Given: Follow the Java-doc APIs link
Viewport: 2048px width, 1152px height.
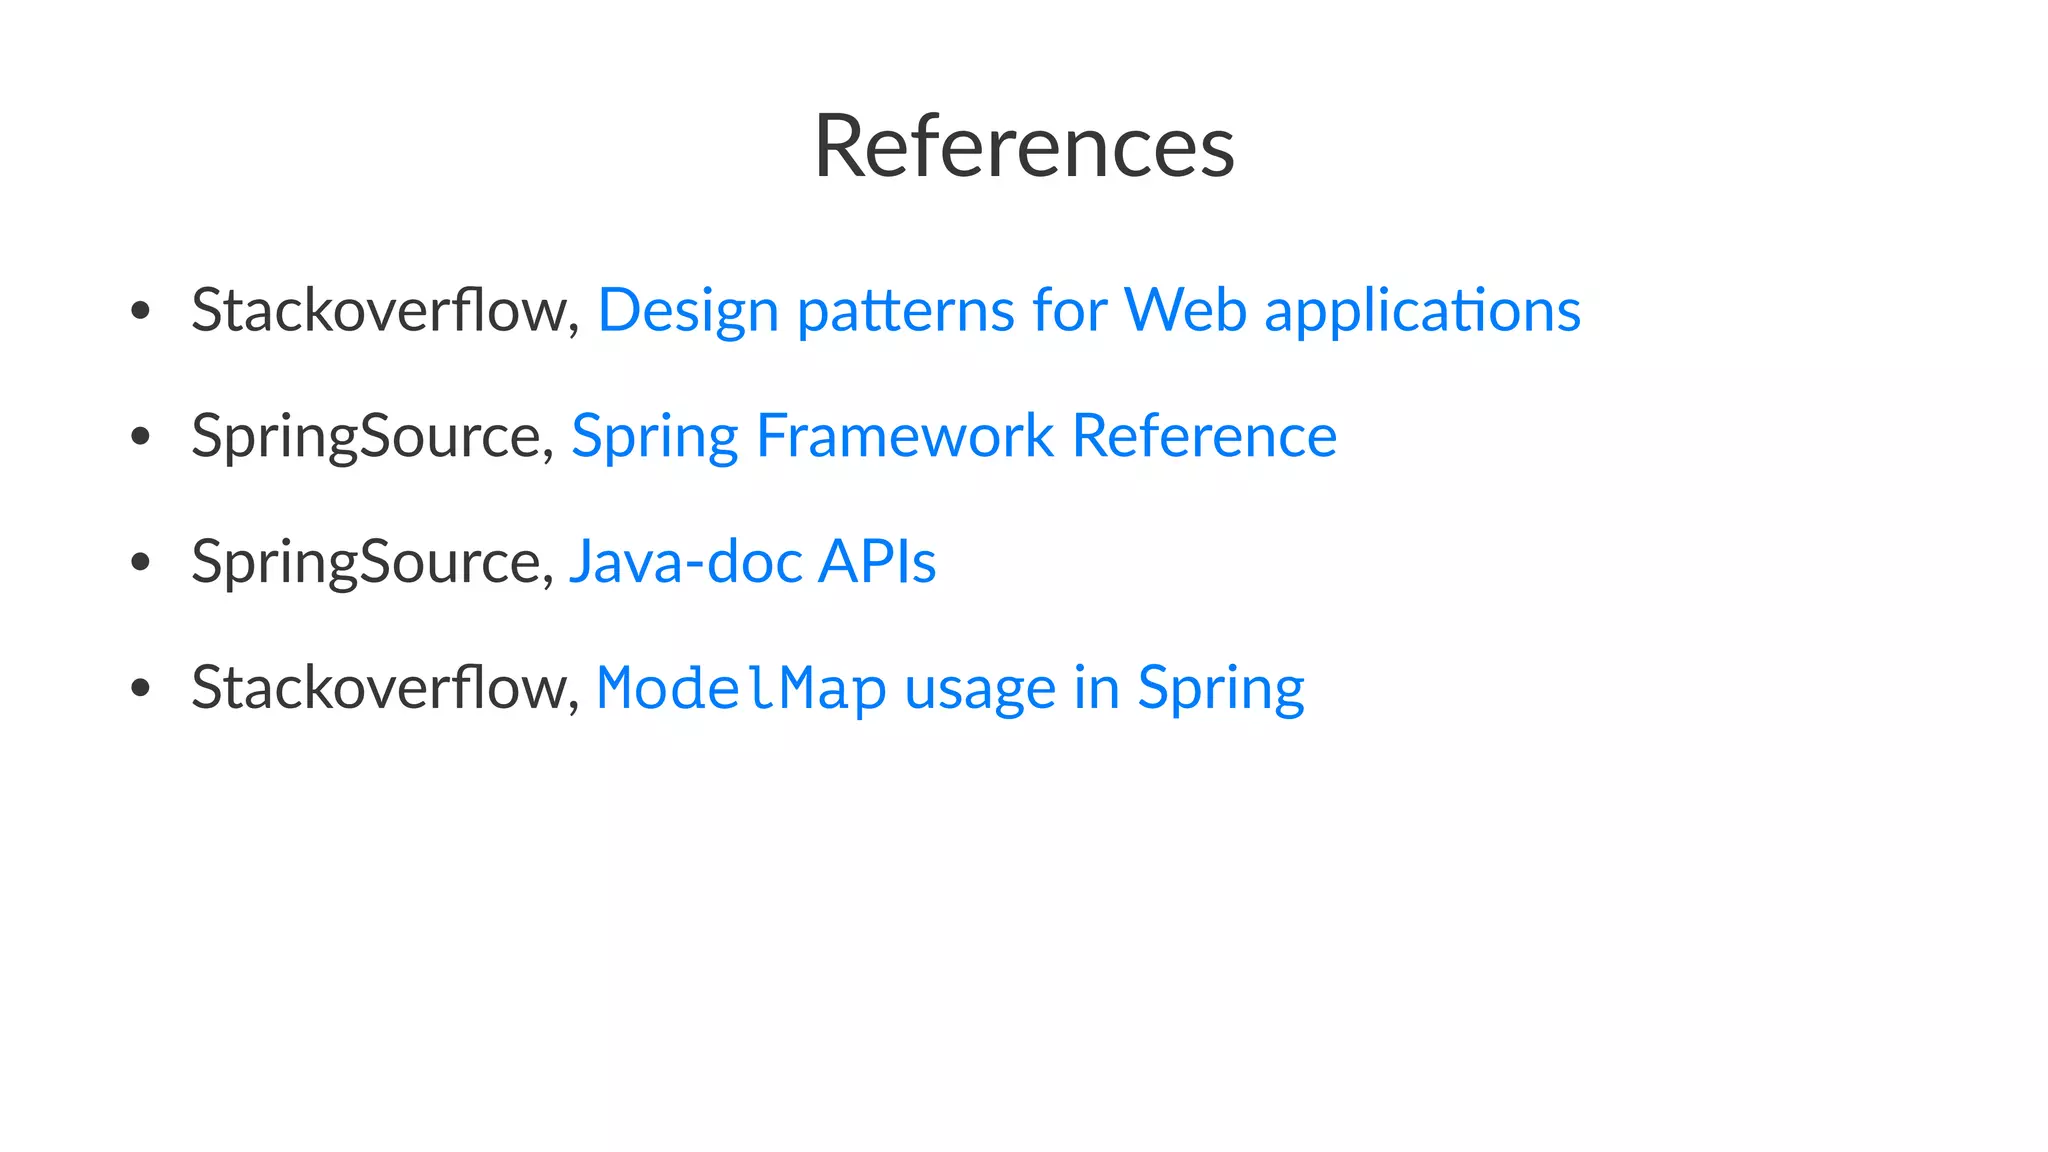Looking at the screenshot, I should tap(752, 561).
